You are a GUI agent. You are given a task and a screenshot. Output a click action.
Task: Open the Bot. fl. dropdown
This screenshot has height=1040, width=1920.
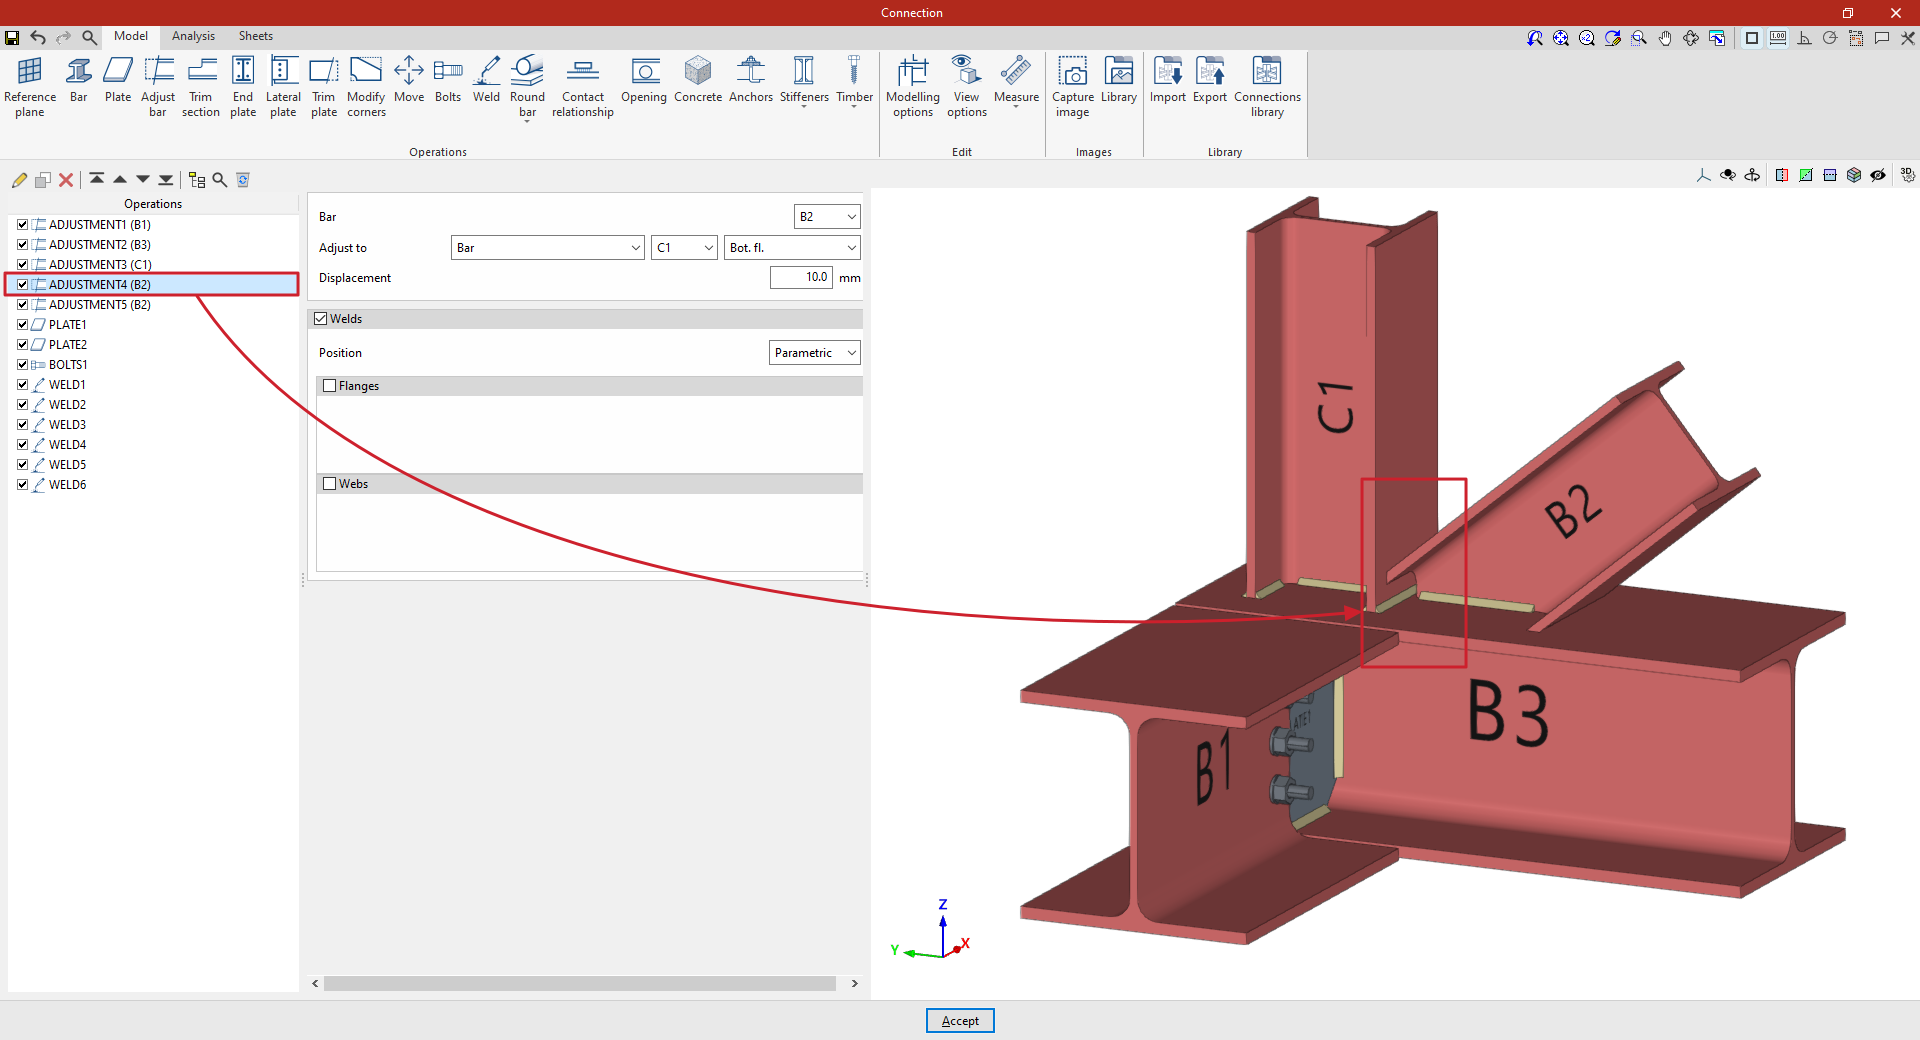(x=792, y=248)
